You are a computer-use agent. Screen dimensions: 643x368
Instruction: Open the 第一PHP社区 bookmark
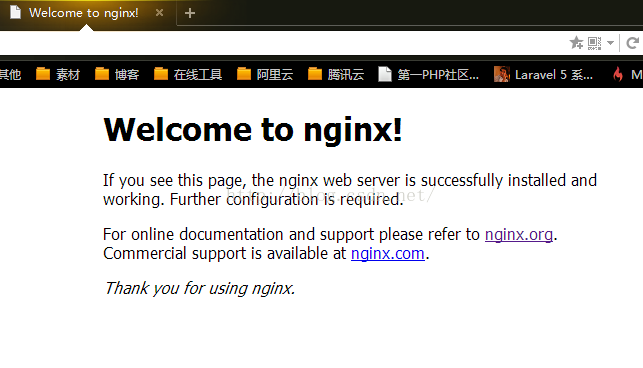(428, 74)
